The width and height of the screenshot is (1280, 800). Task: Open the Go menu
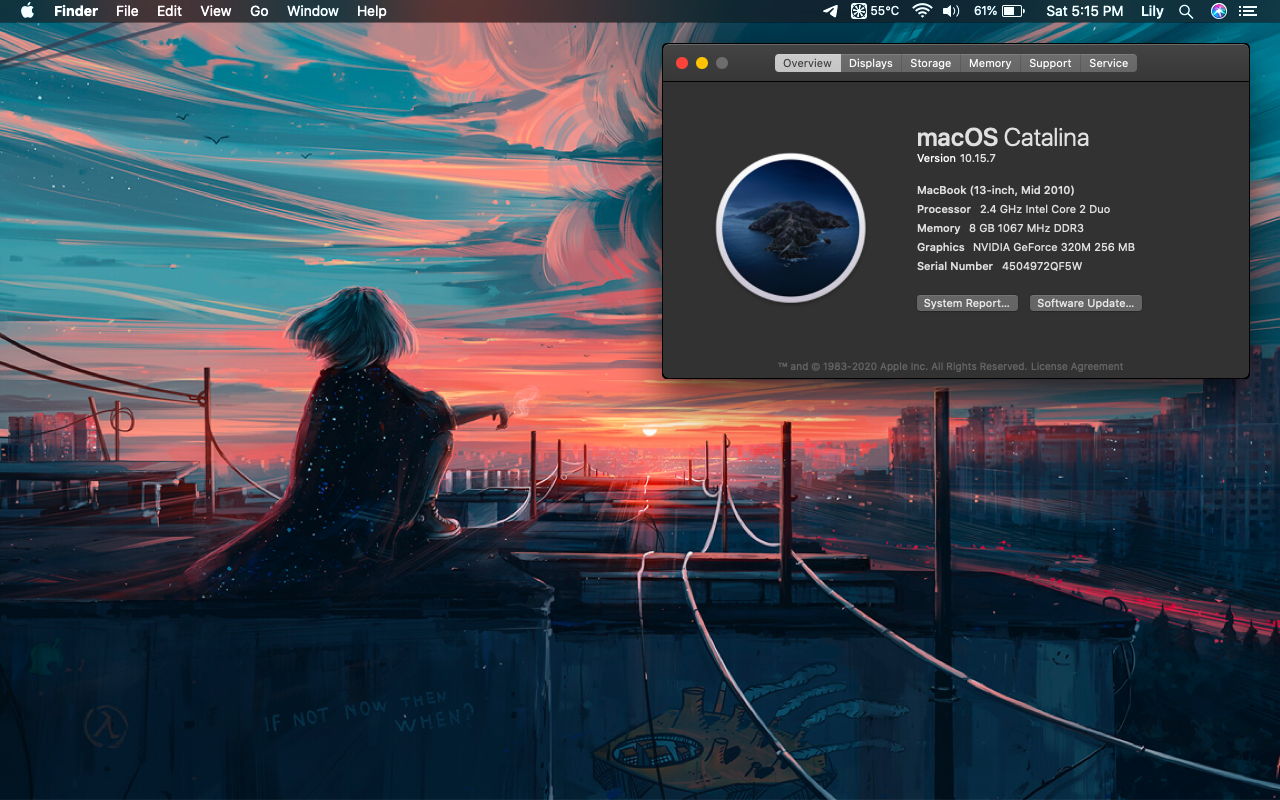[259, 11]
